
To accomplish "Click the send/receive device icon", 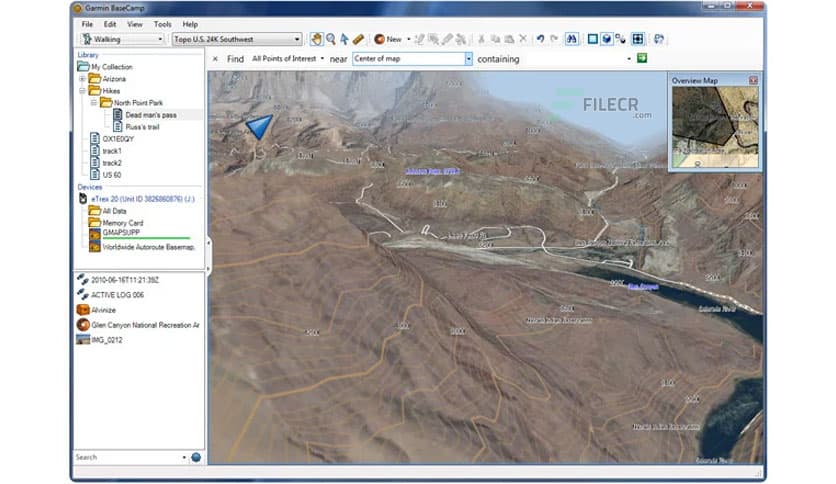I will tap(659, 39).
